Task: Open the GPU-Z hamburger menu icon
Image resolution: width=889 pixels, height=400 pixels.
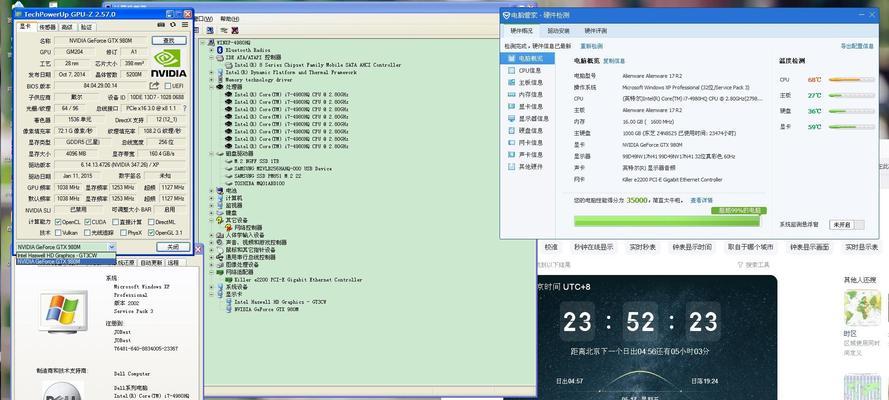Action: (x=184, y=25)
